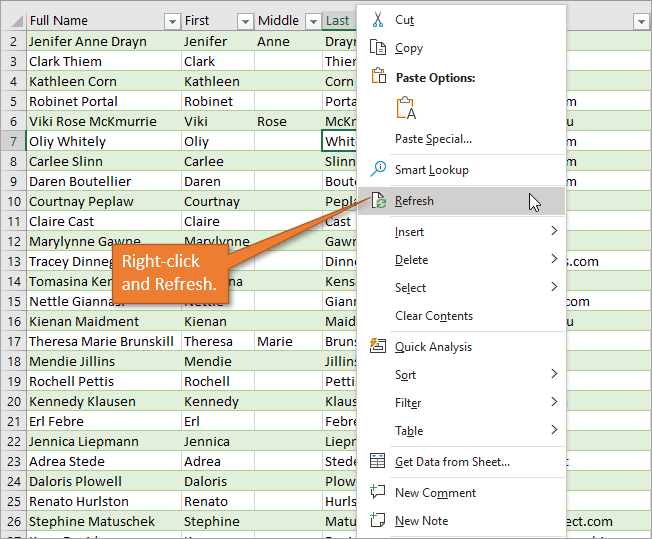Click the green Refresh icon
The width and height of the screenshot is (652, 539).
point(378,201)
